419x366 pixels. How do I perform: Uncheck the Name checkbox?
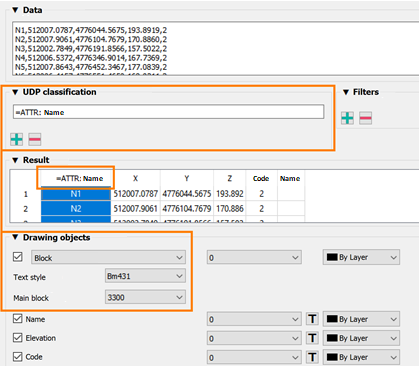point(18,319)
